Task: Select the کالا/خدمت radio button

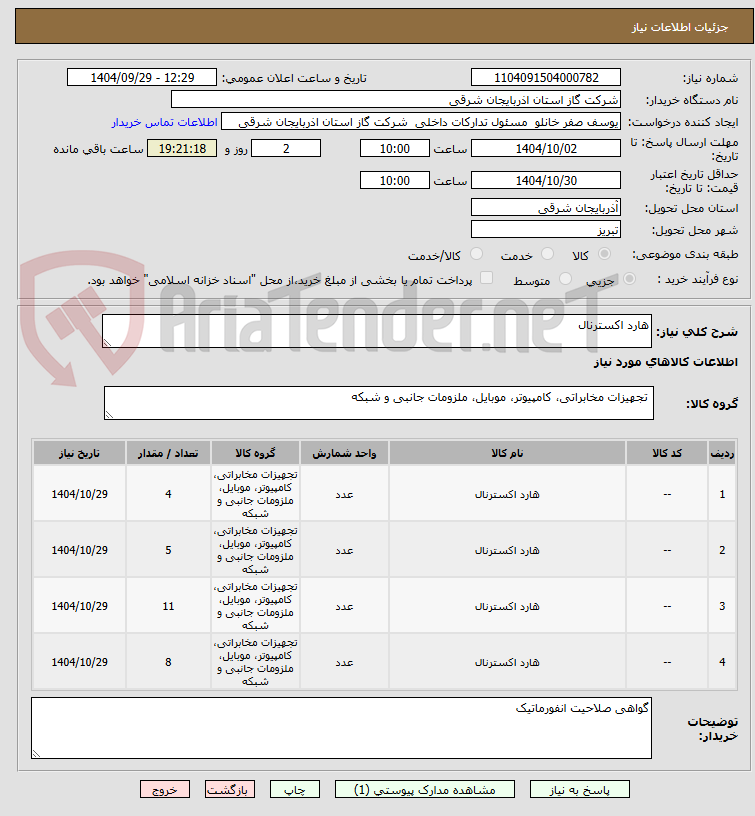Action: pyautogui.click(x=476, y=254)
